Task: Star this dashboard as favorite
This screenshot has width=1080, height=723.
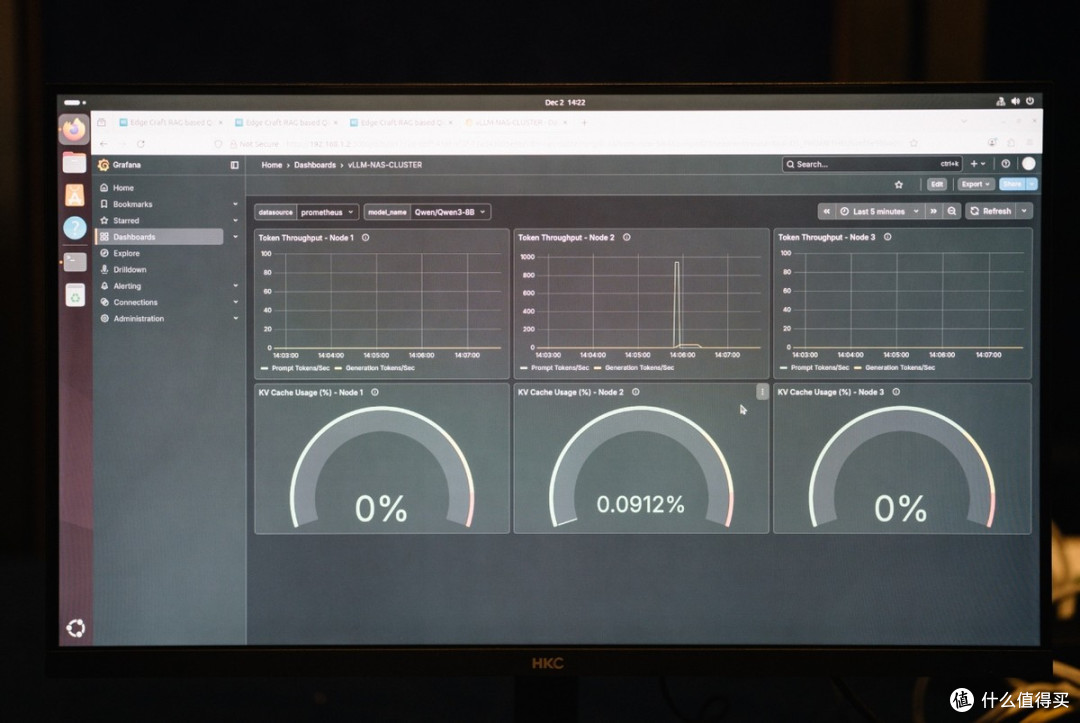Action: (898, 185)
